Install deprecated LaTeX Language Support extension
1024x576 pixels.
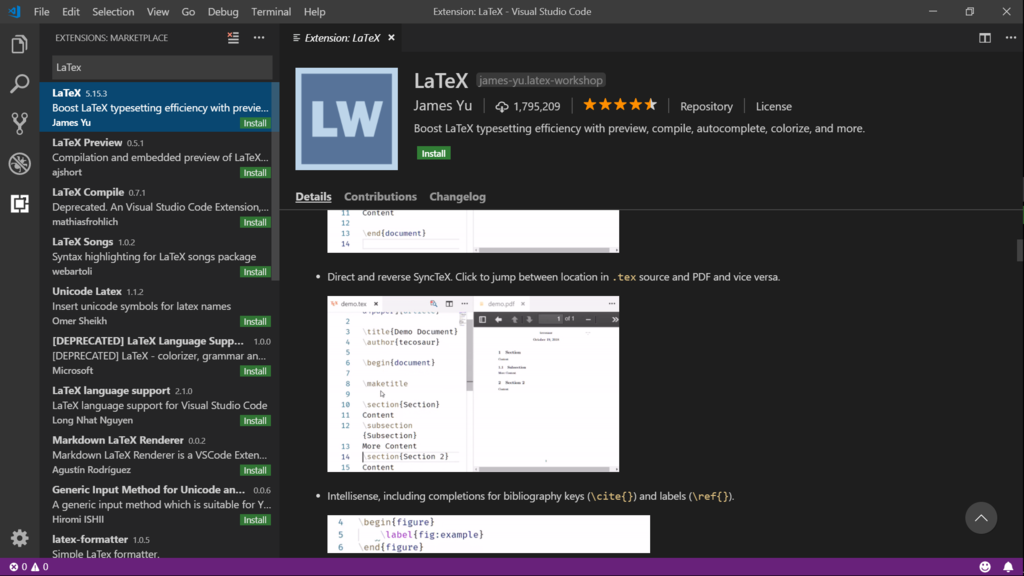pyautogui.click(x=255, y=371)
